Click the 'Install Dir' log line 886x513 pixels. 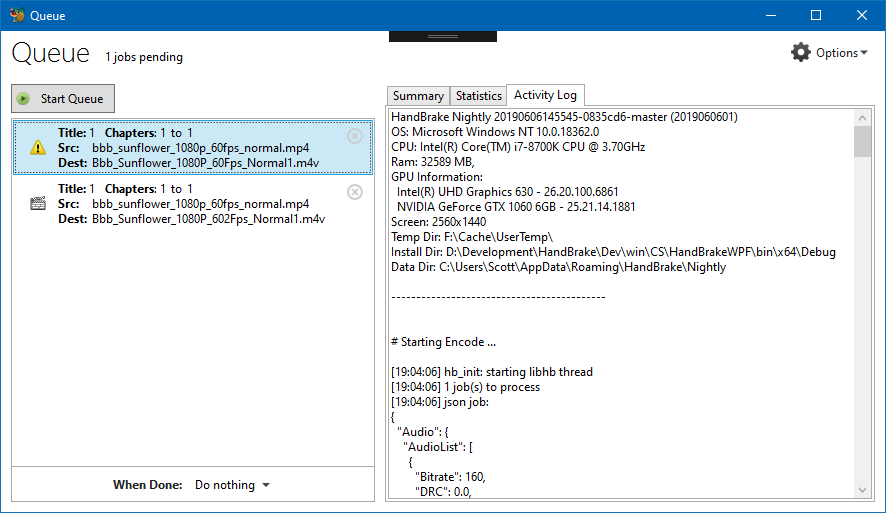(x=613, y=252)
